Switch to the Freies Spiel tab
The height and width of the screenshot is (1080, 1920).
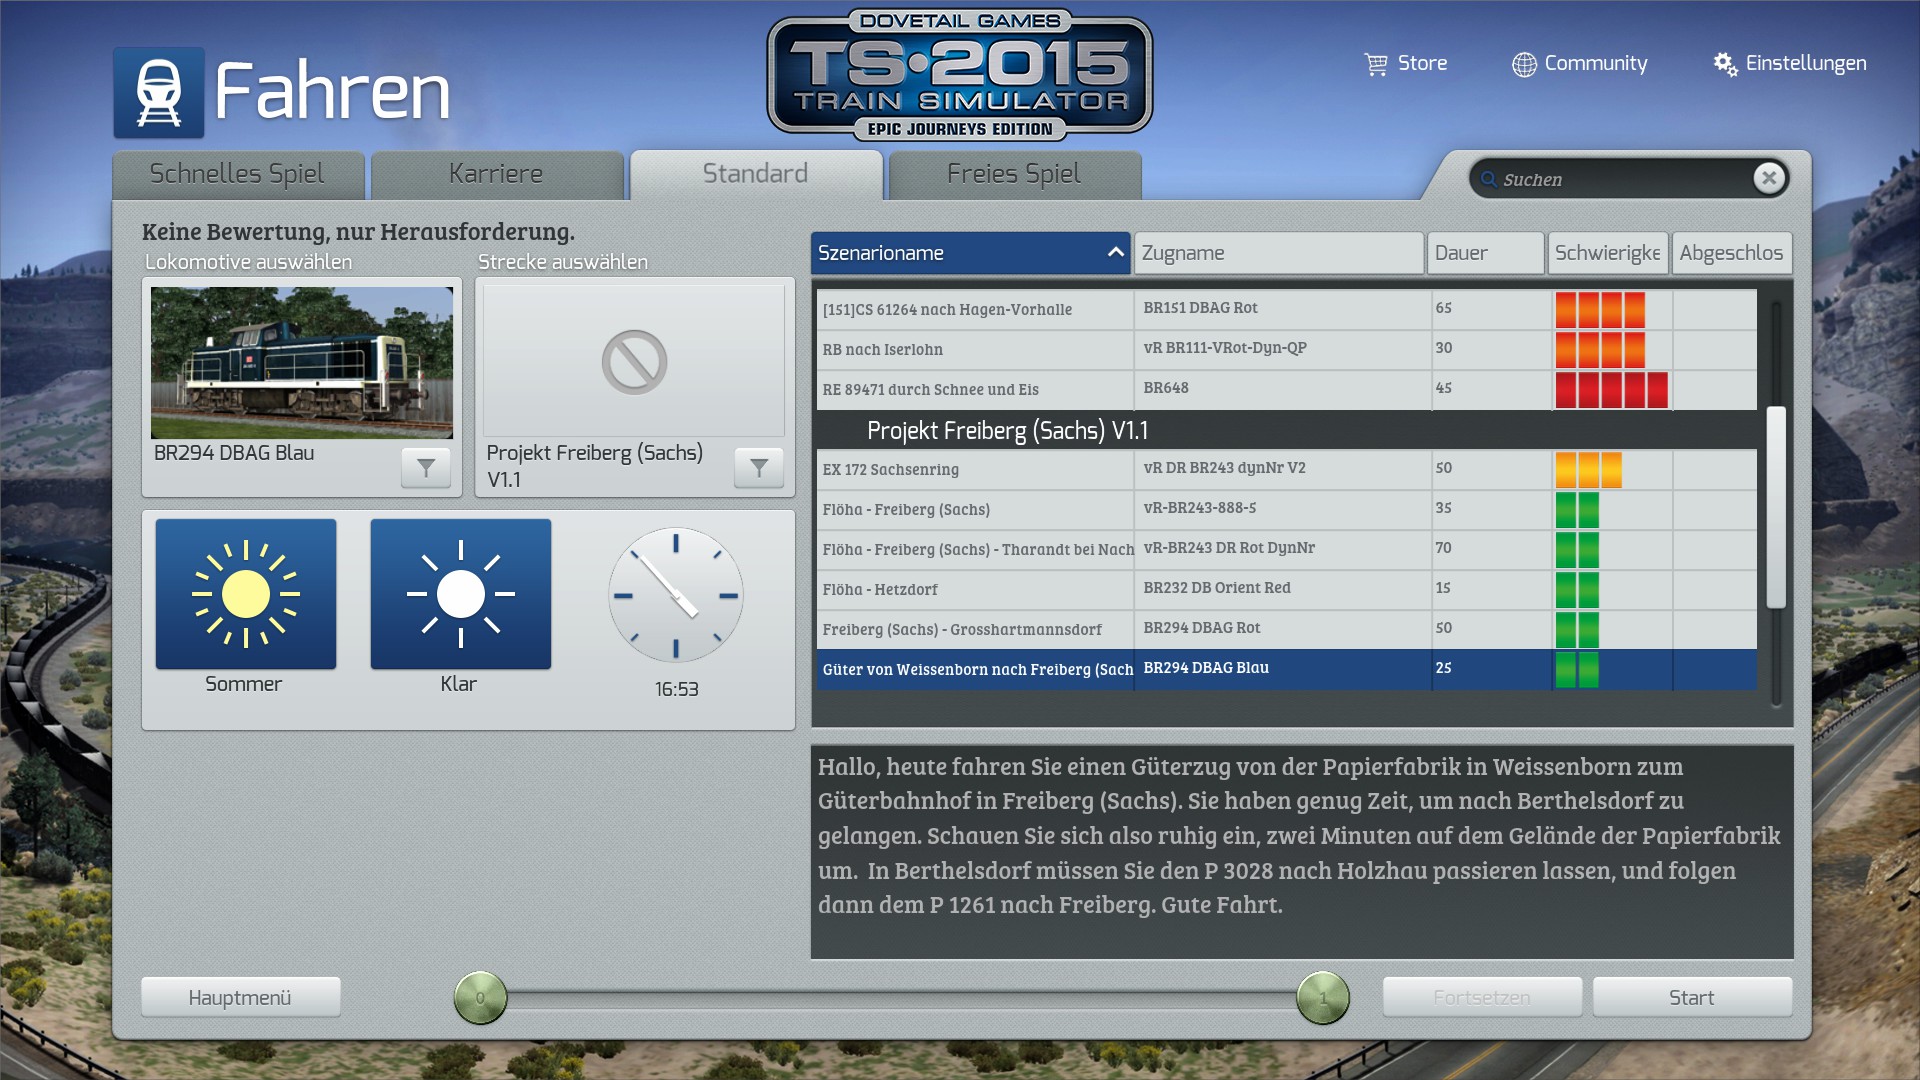[x=1014, y=174]
